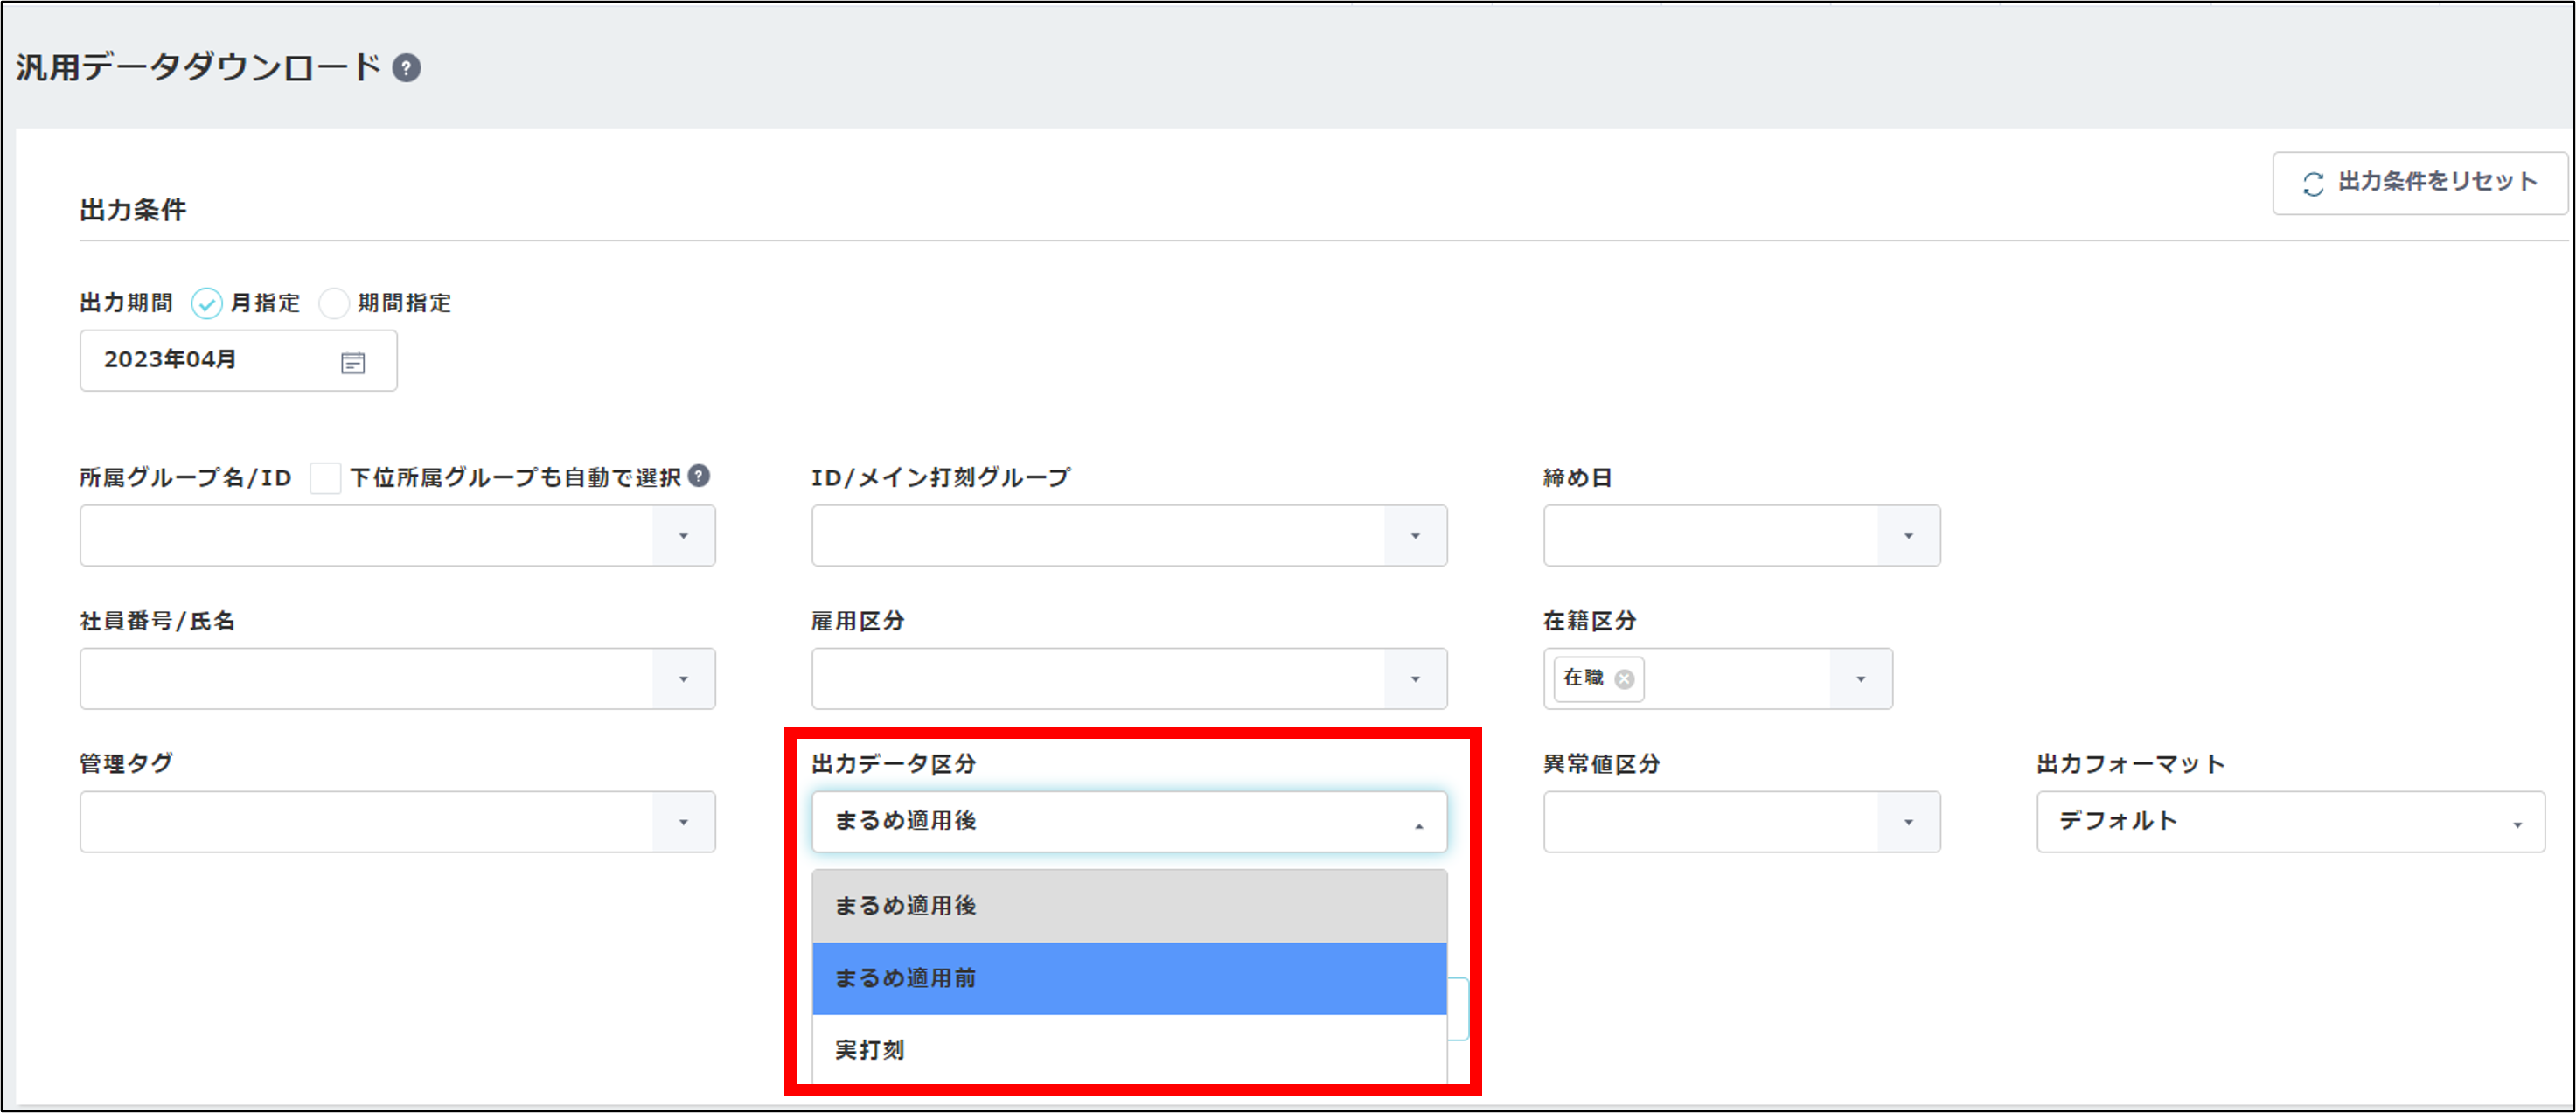Viewport: 2576px width, 1113px height.
Task: Click help icon beside 汎用データダウンロード title
Action: (x=406, y=68)
